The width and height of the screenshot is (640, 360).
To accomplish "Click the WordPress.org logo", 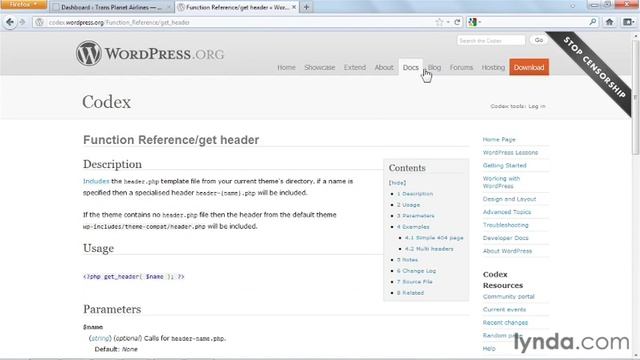I will click(x=150, y=53).
